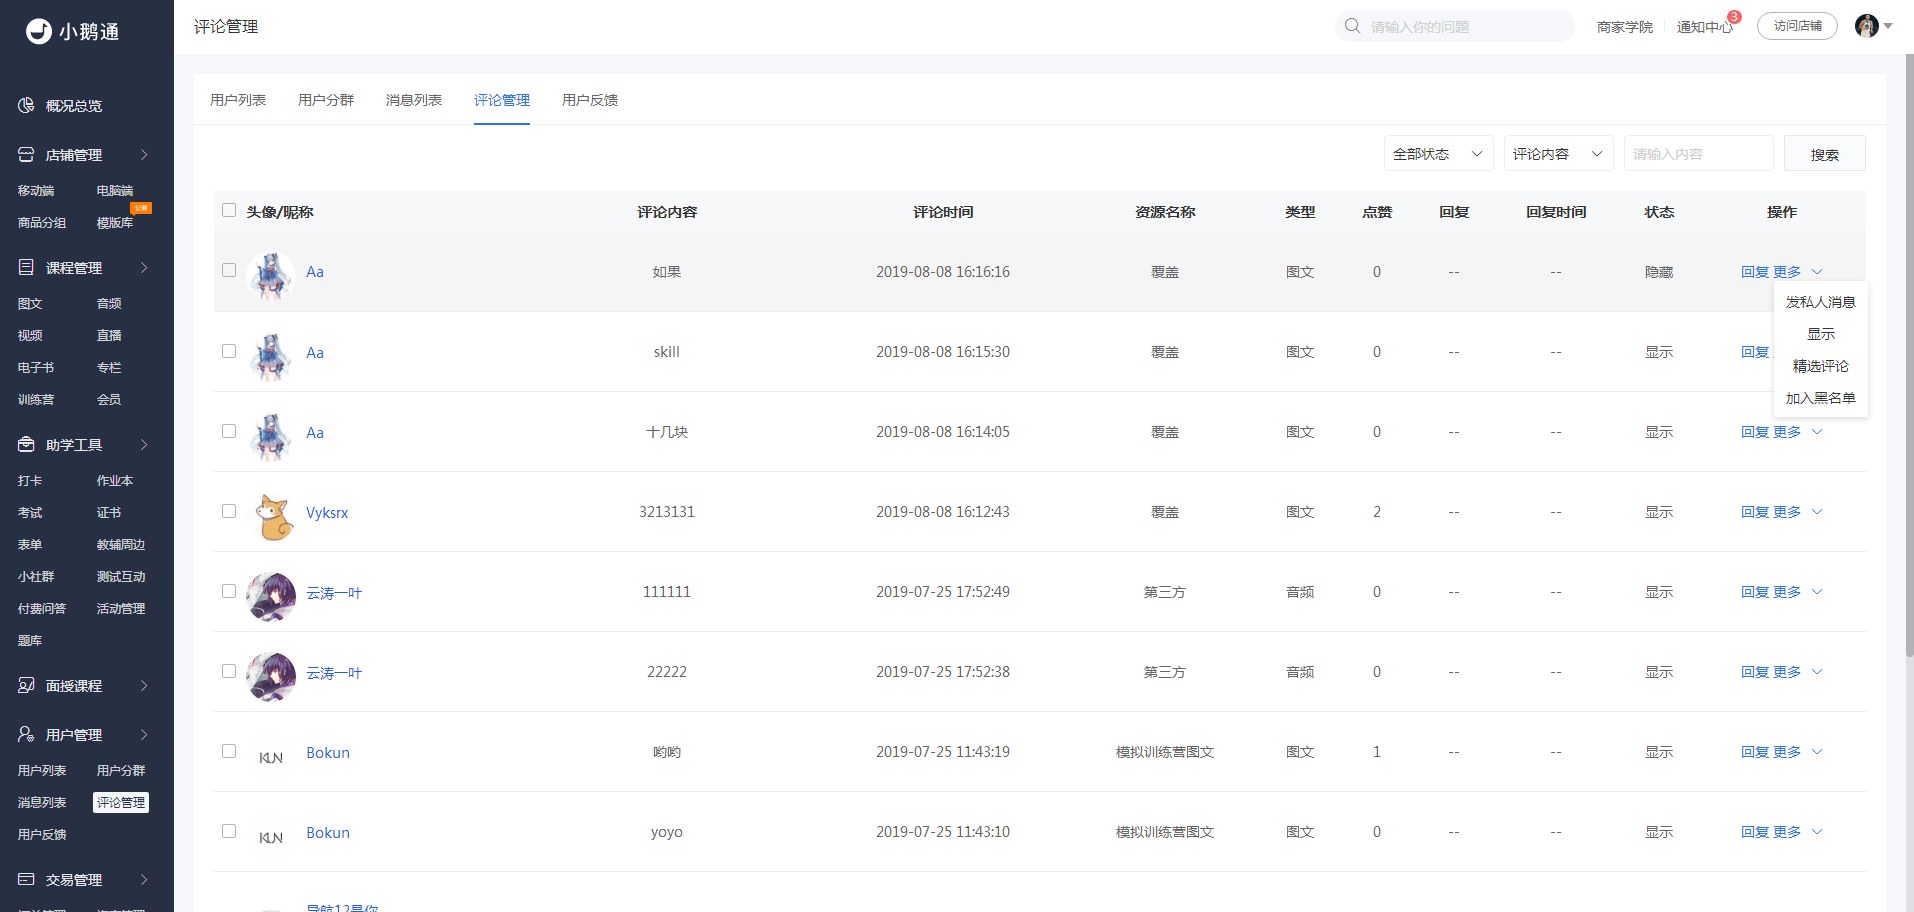1914x912 pixels.
Task: Choose 发私人消息 from the open menu
Action: pyautogui.click(x=1820, y=302)
